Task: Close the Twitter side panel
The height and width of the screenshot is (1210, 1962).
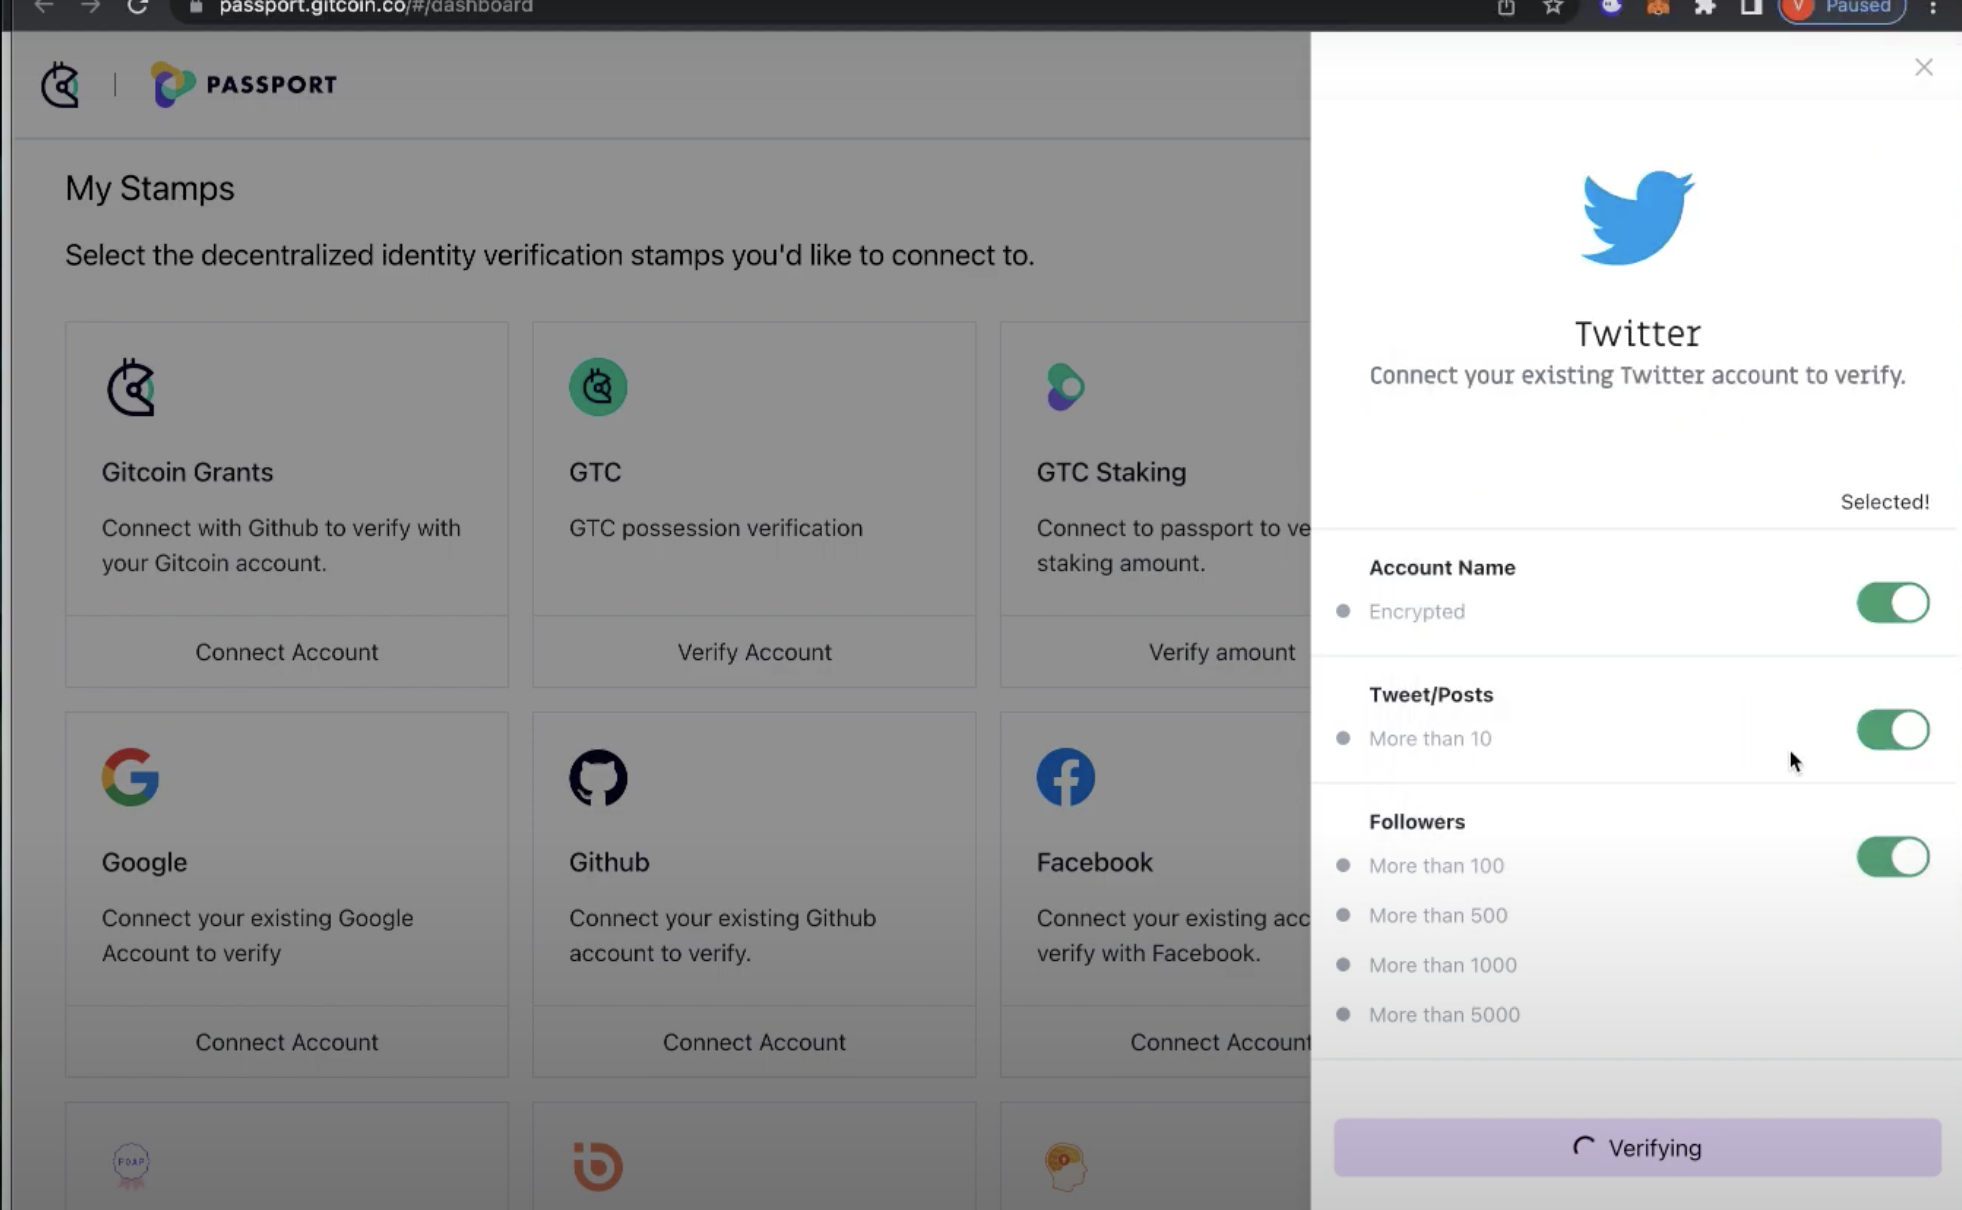Action: tap(1923, 67)
